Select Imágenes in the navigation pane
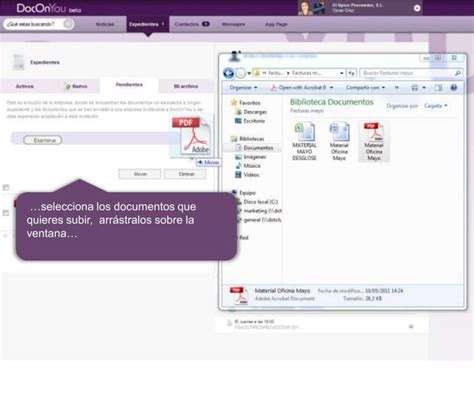Image resolution: width=474 pixels, height=395 pixels. pos(251,157)
